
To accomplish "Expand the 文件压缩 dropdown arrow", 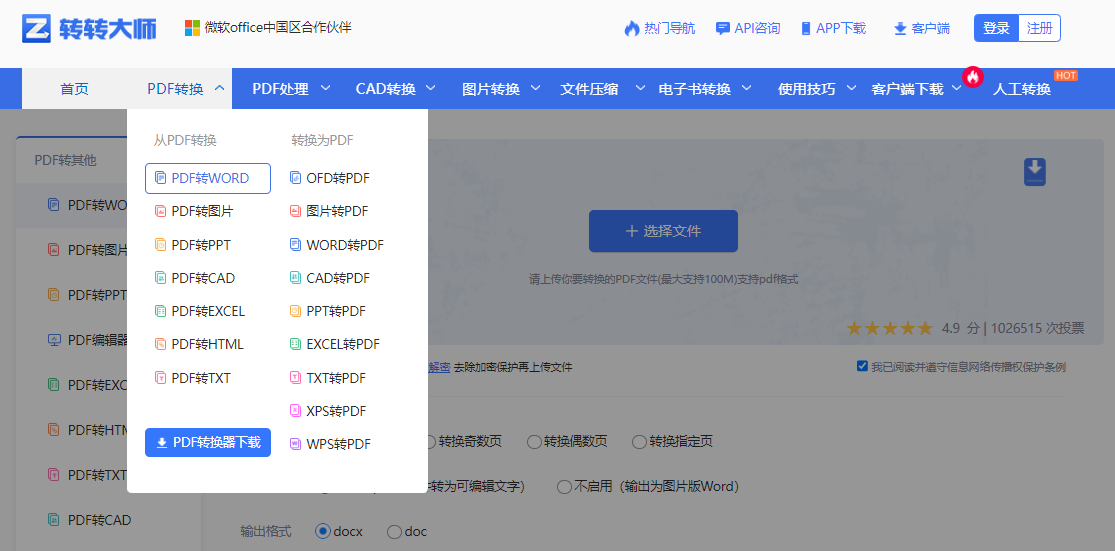I will coord(640,88).
